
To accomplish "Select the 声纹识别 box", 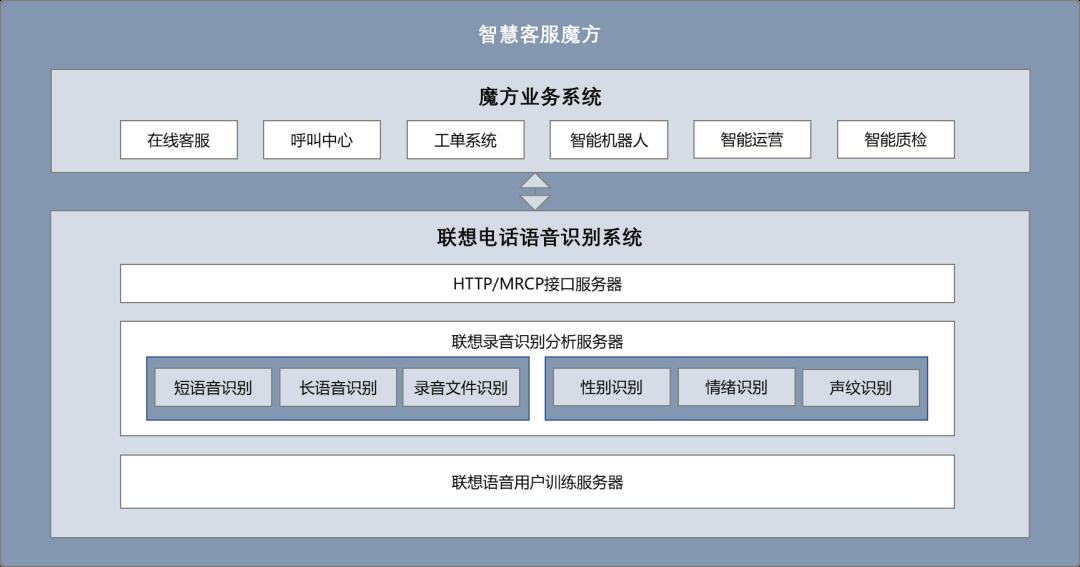I will click(x=861, y=387).
